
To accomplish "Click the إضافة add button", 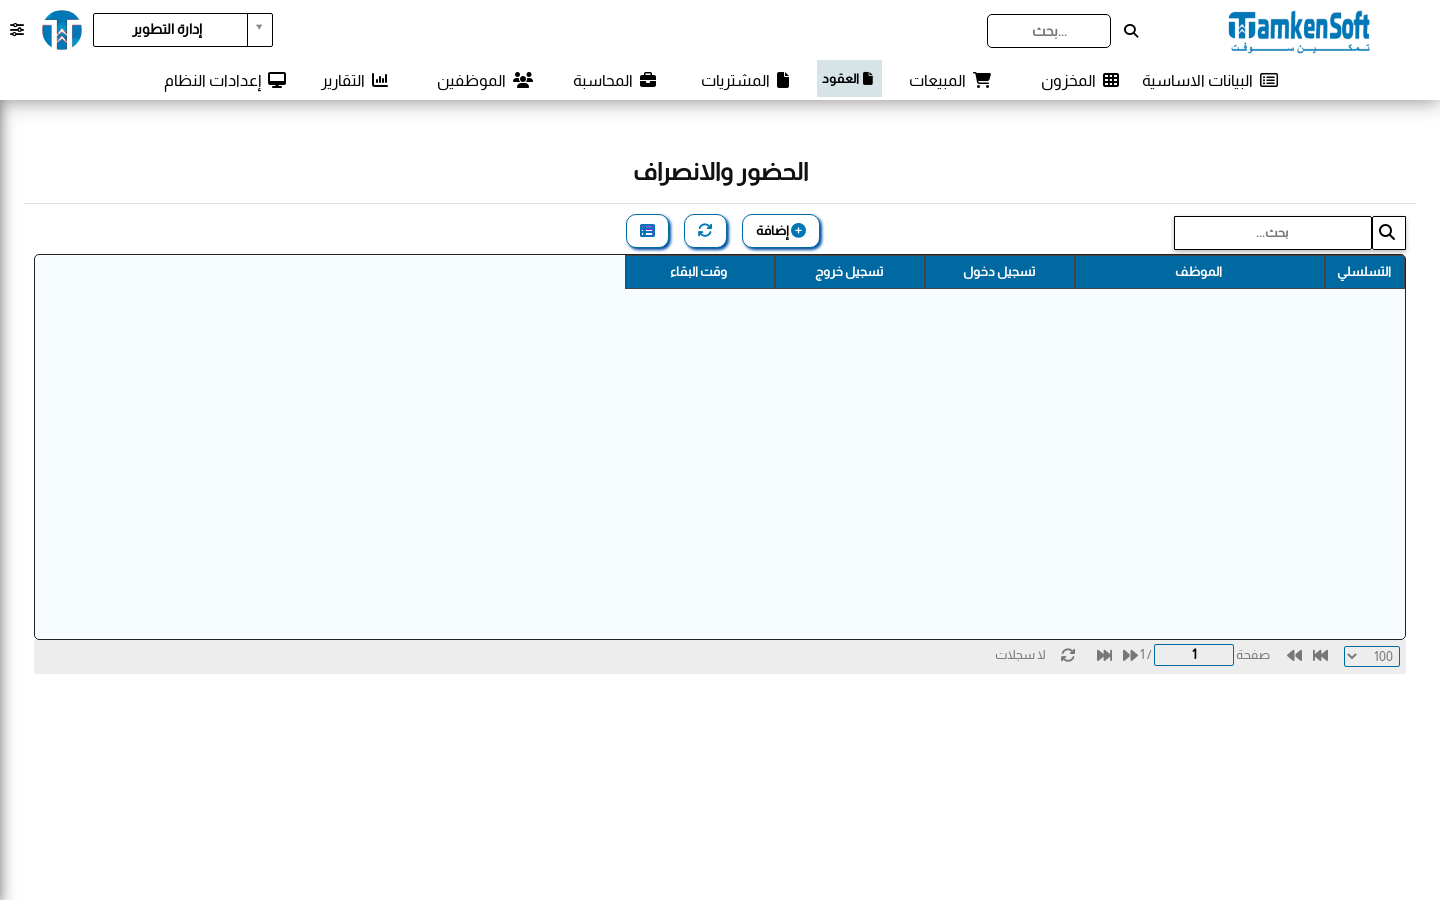I will pos(781,231).
